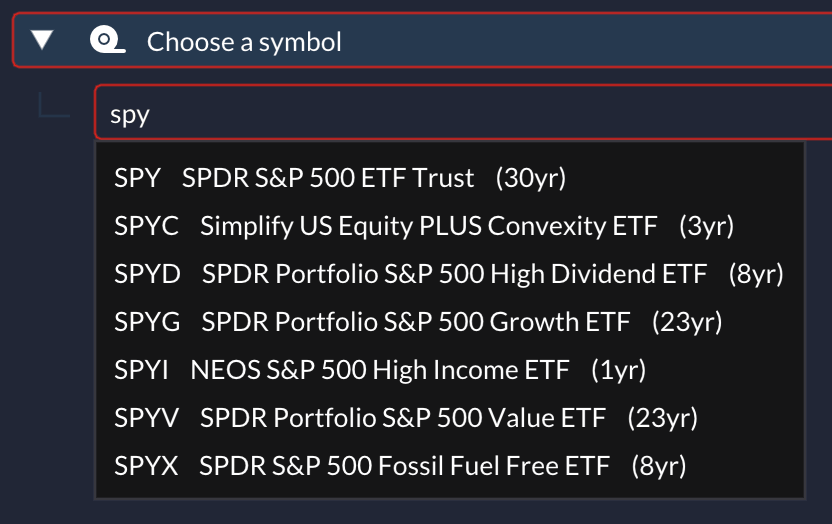Pick SPYX Fossil Fuel Free ETF

450,466
